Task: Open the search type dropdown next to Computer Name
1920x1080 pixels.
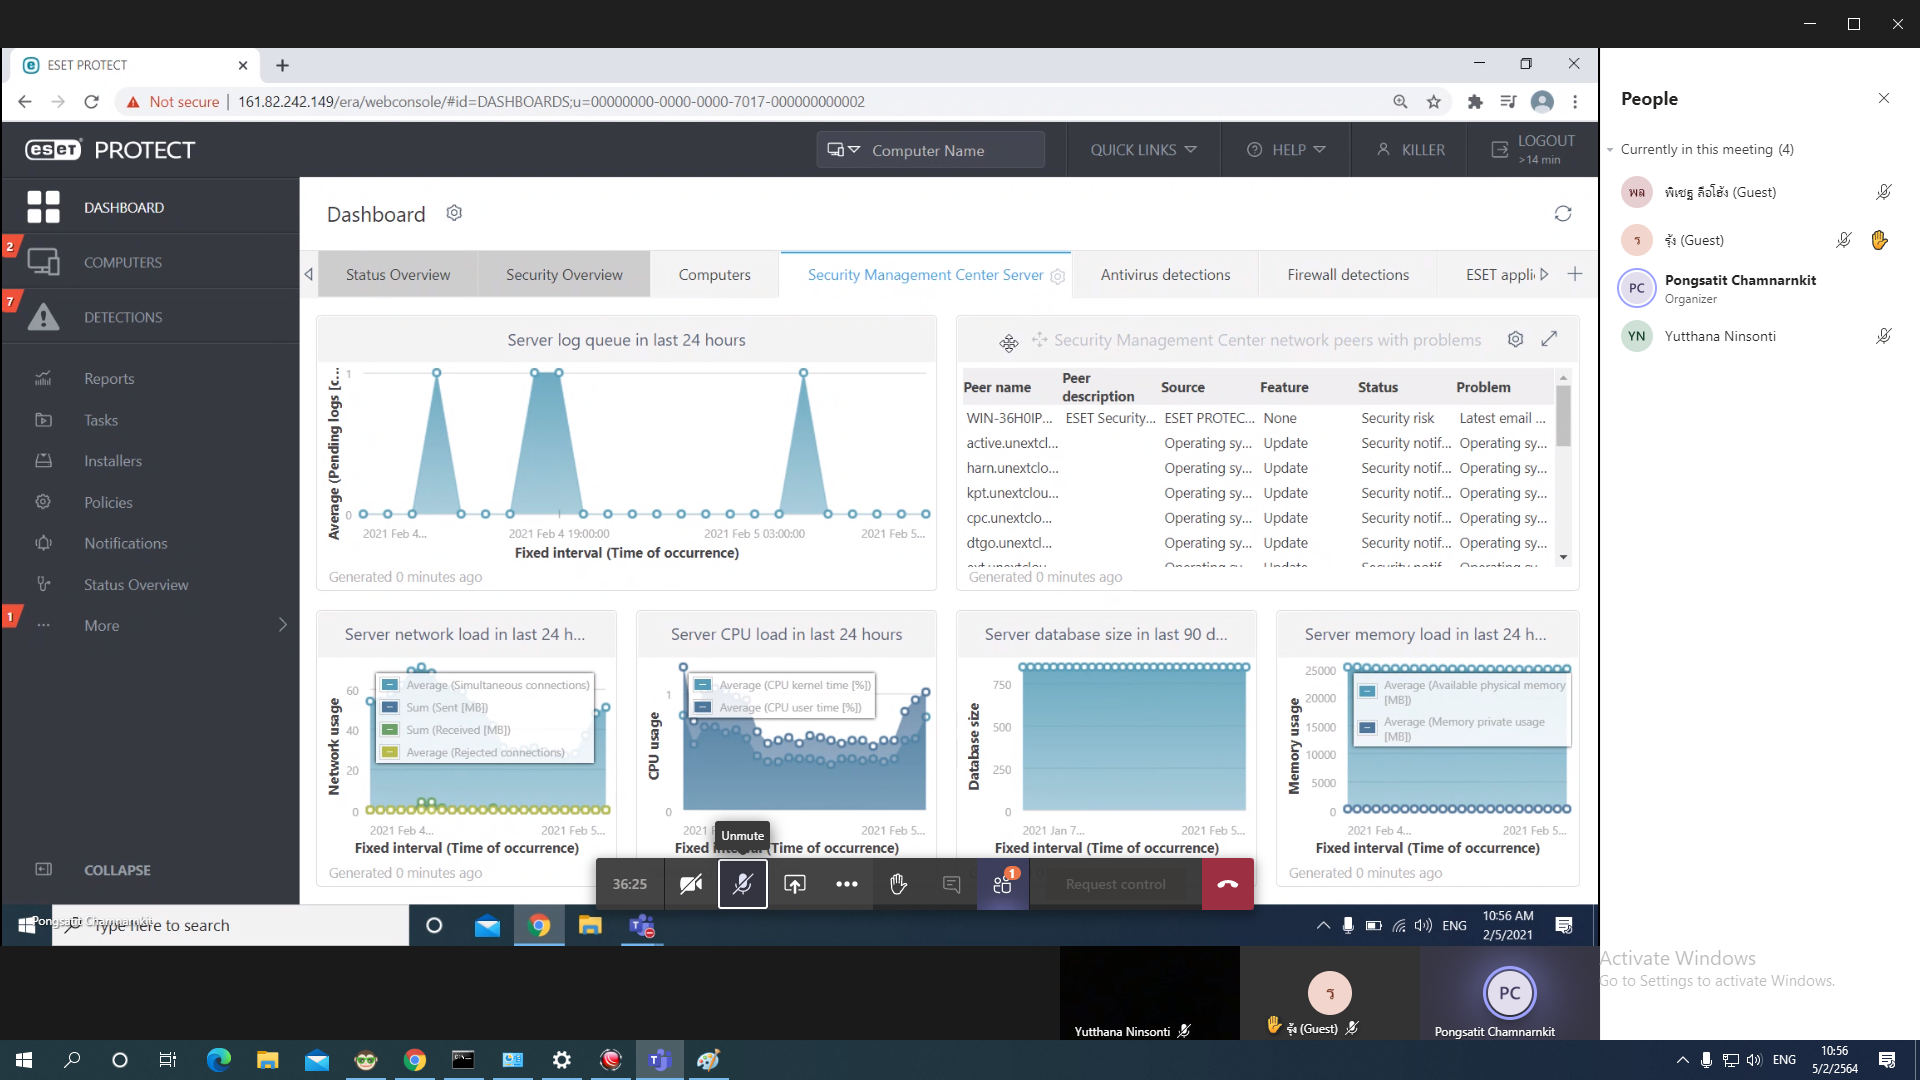Action: click(x=843, y=150)
